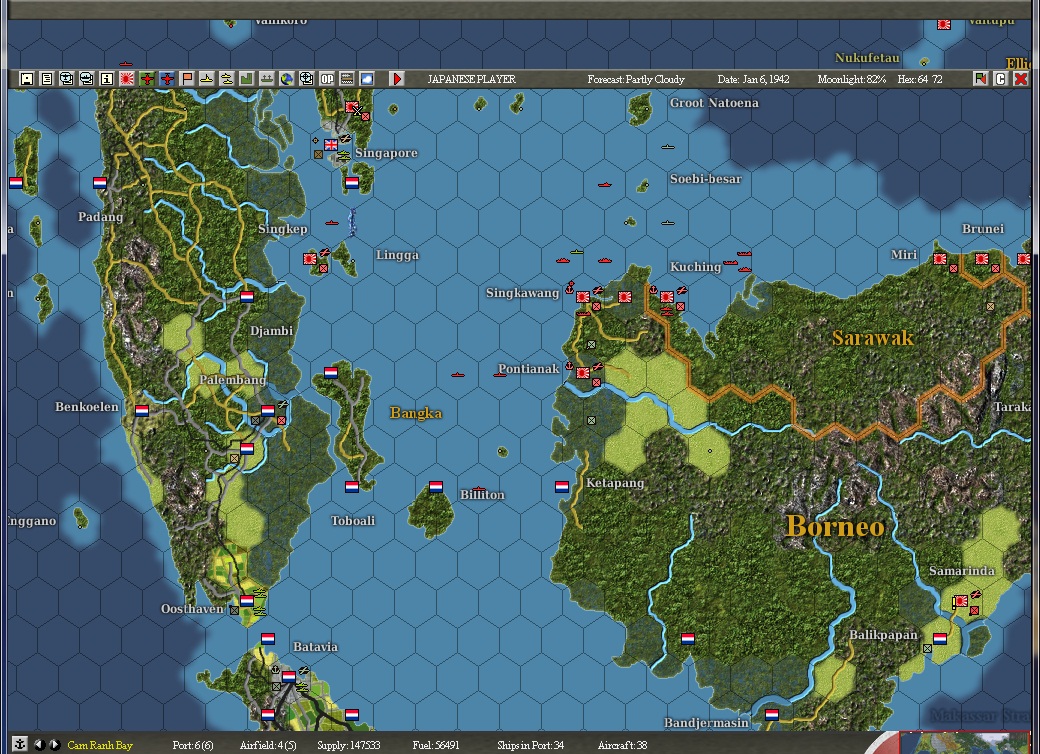Select the Dutch flag at Palembang
The height and width of the screenshot is (754, 1040).
click(x=268, y=410)
